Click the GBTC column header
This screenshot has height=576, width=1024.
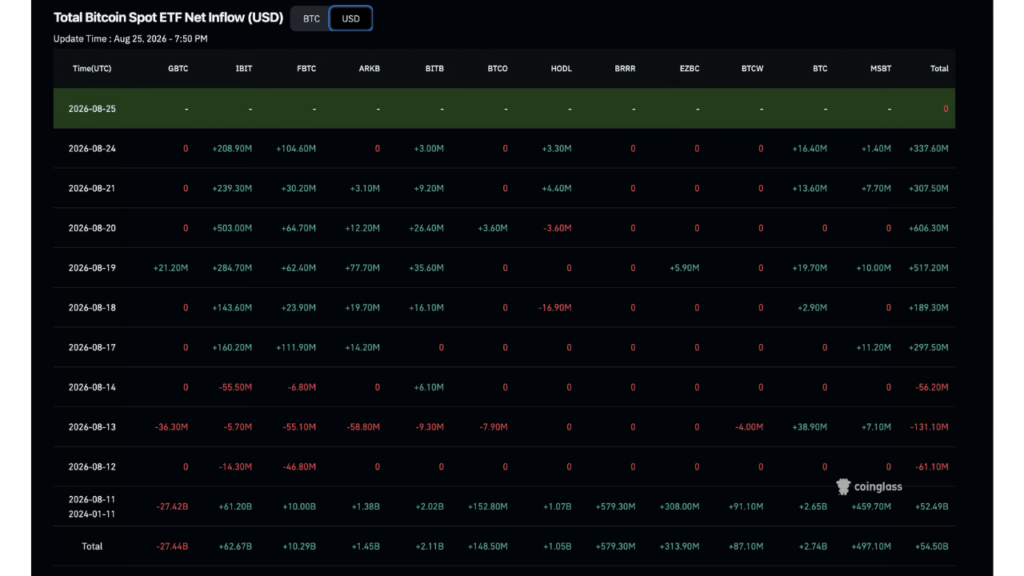tap(178, 69)
